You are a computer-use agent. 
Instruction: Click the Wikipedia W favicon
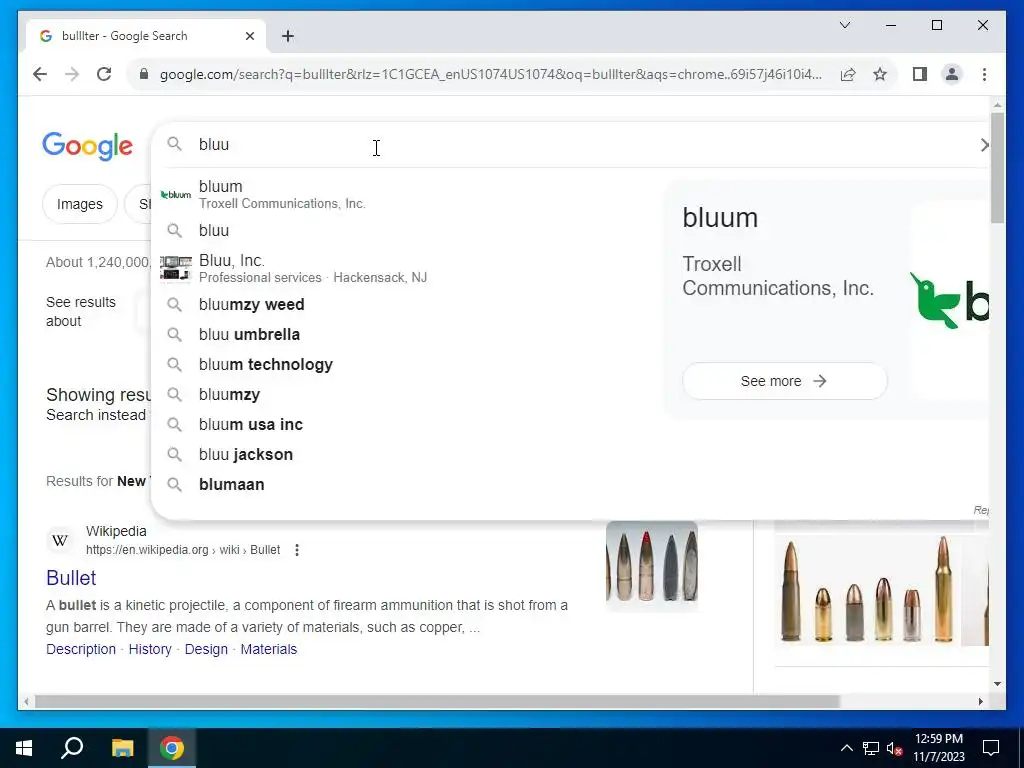[59, 540]
